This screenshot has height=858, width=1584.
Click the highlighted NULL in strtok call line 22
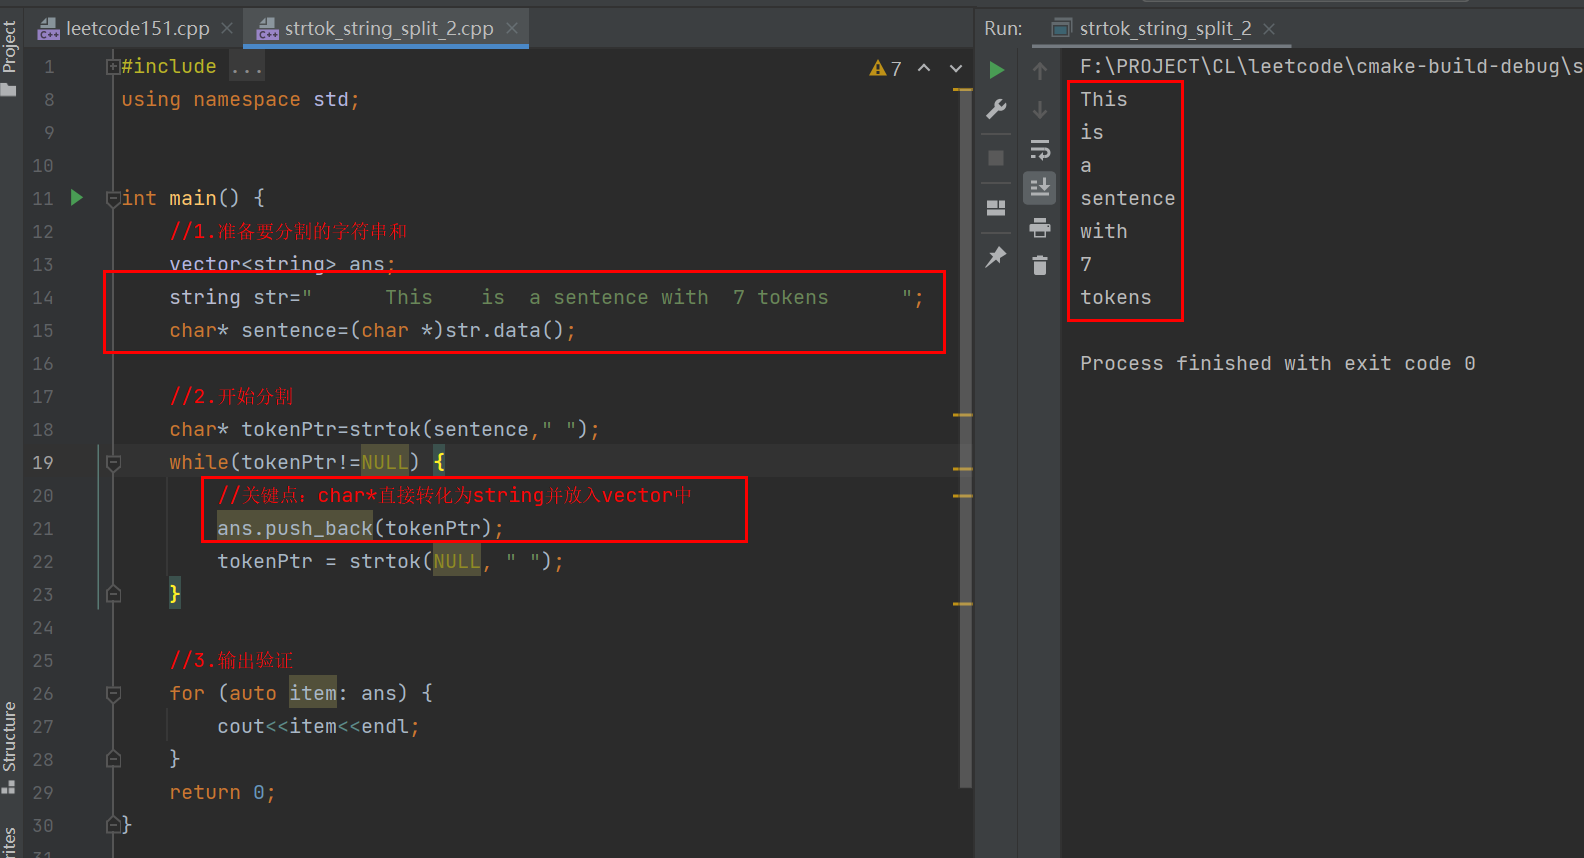point(457,561)
